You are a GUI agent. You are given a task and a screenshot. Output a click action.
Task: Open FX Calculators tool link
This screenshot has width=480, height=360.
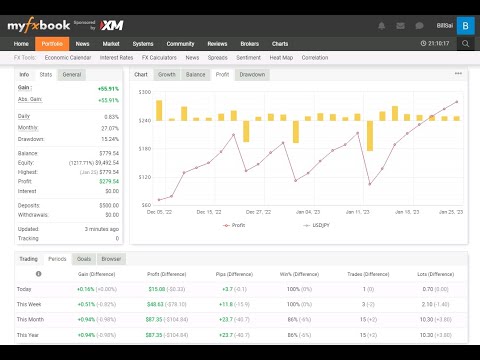click(x=159, y=58)
